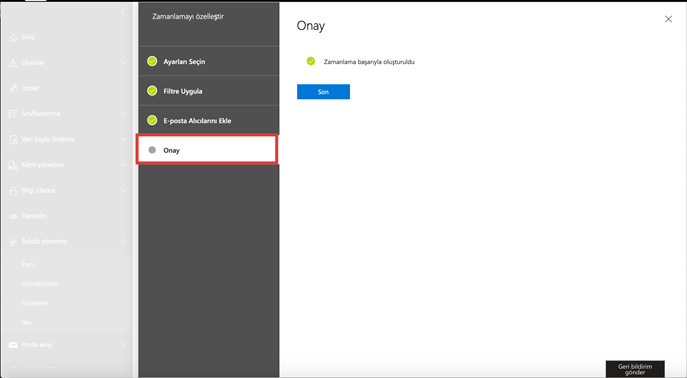Click the Sınıflandırma list icon

click(x=13, y=114)
